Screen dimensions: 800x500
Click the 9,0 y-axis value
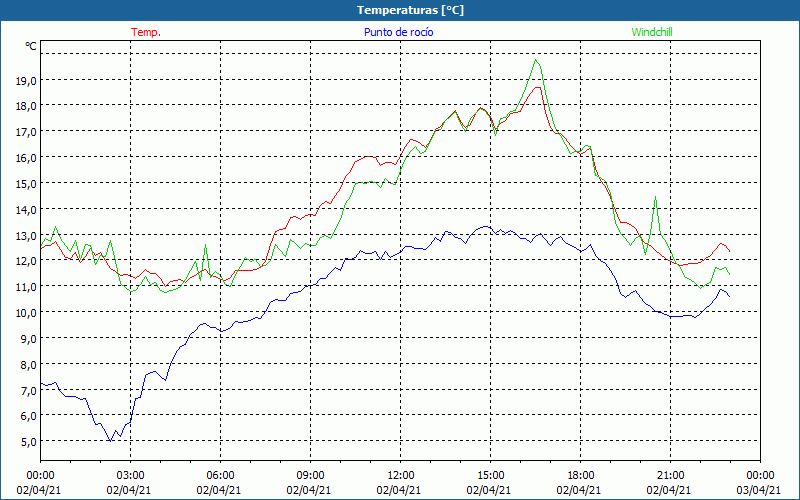pos(29,339)
